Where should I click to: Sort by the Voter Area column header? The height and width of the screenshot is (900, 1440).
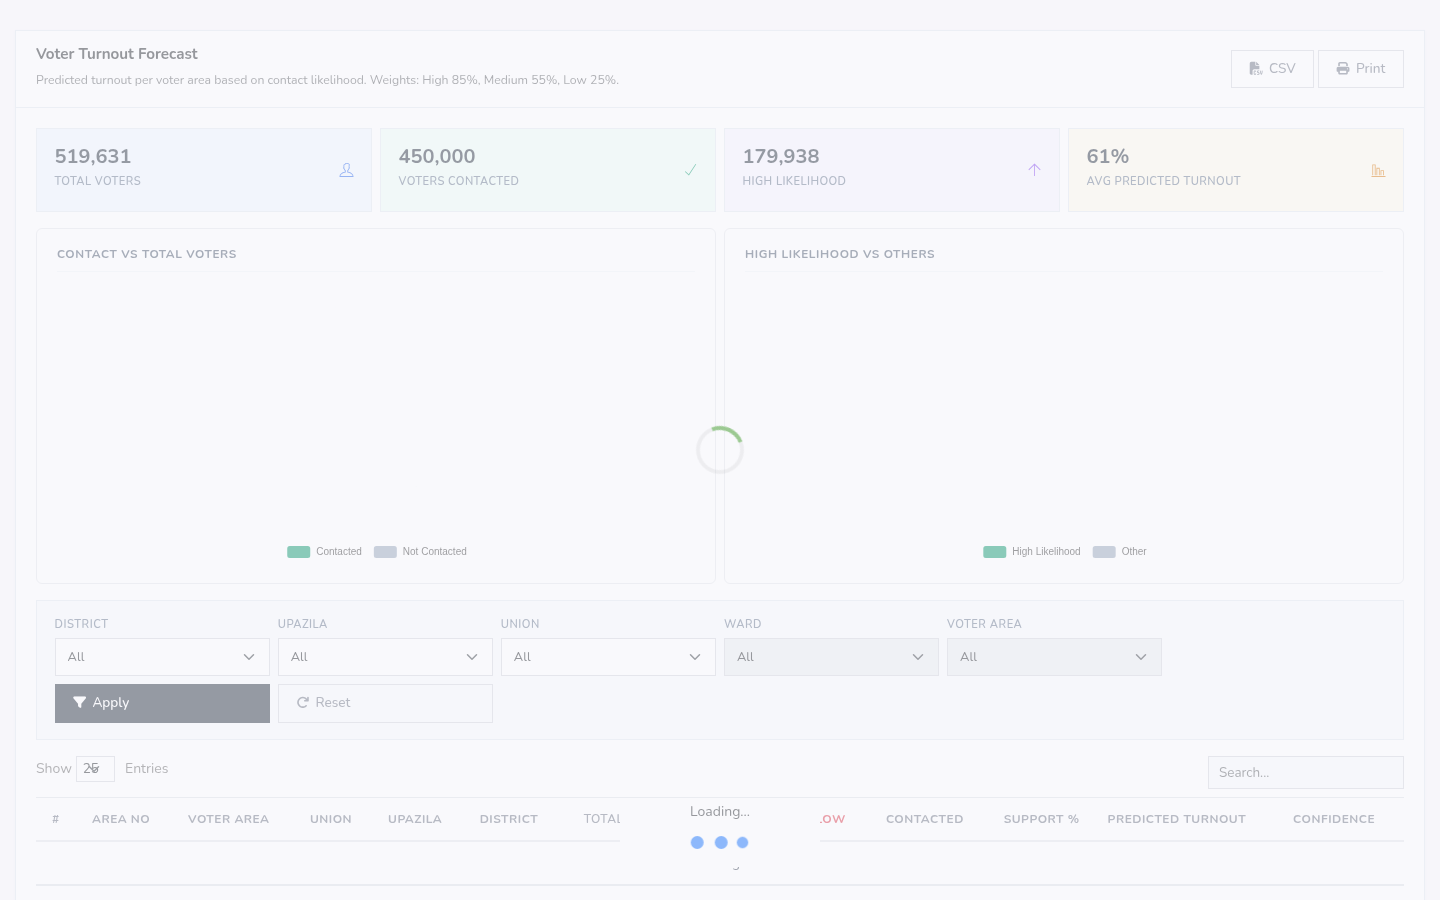click(x=228, y=819)
